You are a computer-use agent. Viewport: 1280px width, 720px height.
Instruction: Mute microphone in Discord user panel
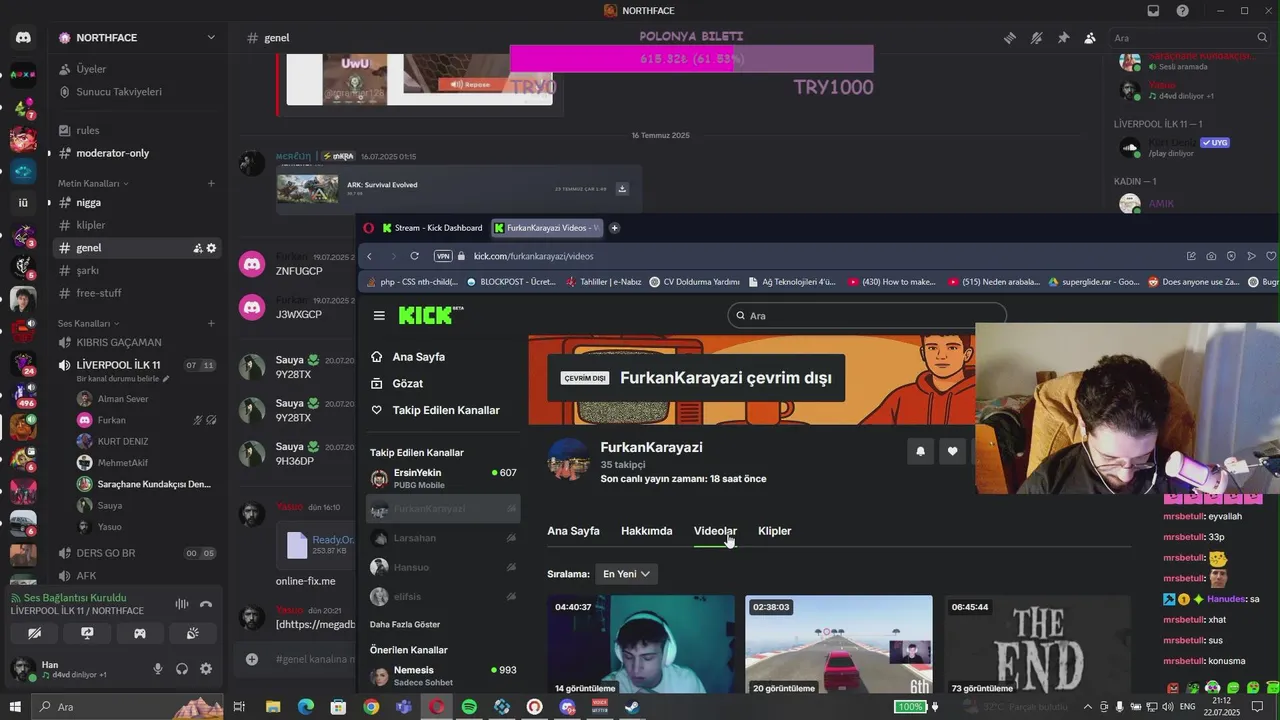pos(158,669)
